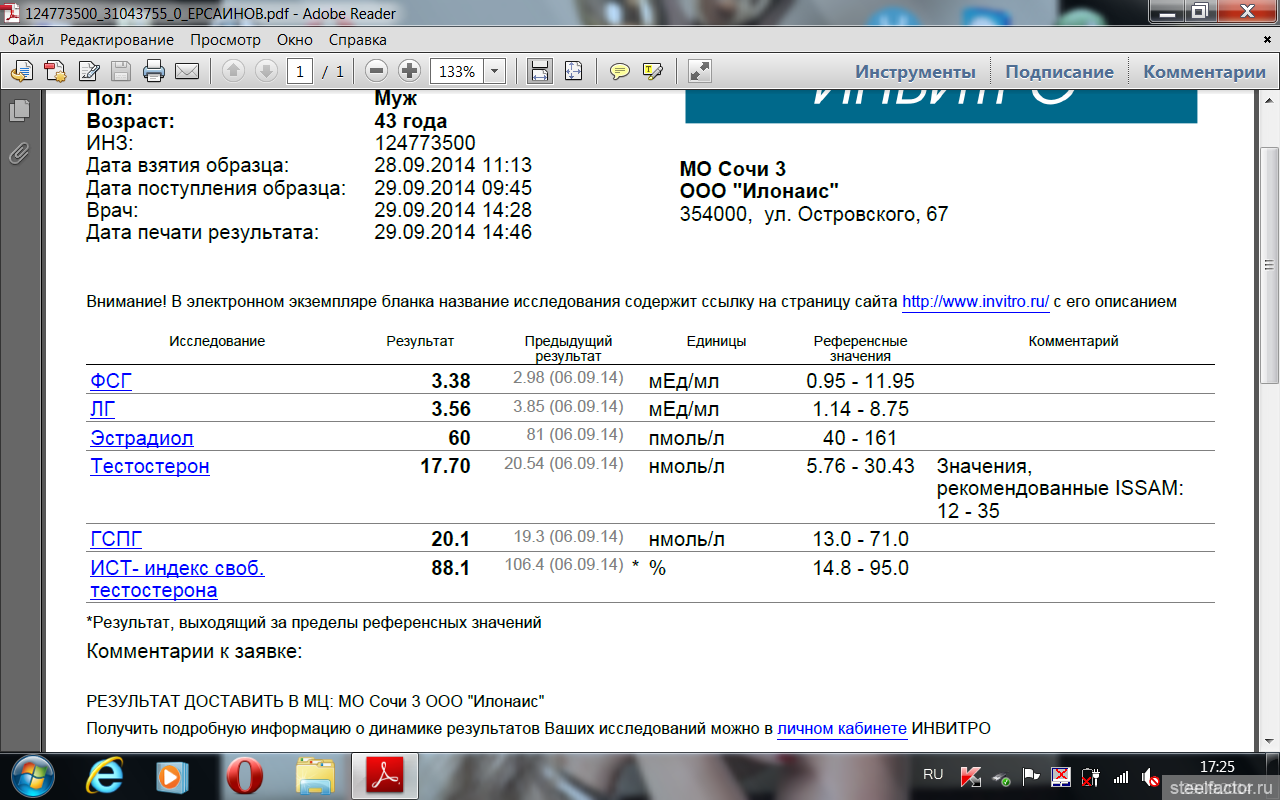Open the zoom percentage dropdown
Viewport: 1280px width, 800px height.
494,71
